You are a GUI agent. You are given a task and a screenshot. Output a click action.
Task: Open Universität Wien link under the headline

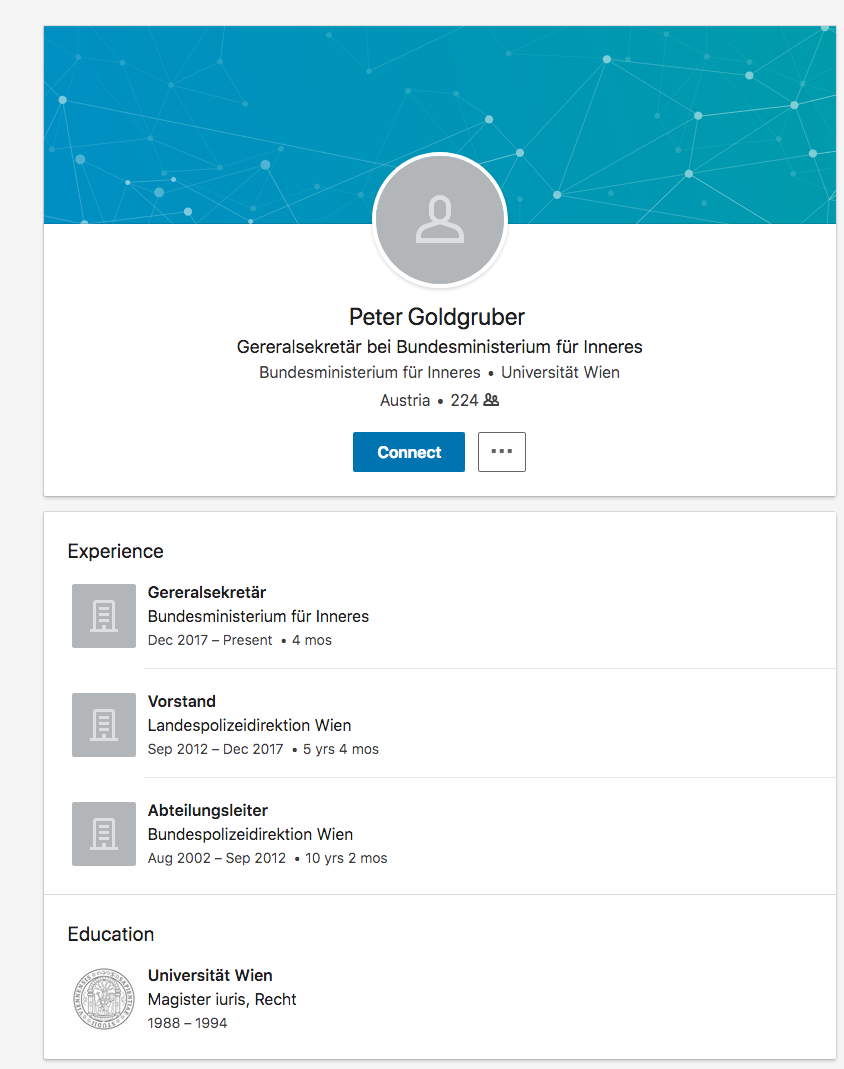coord(560,372)
